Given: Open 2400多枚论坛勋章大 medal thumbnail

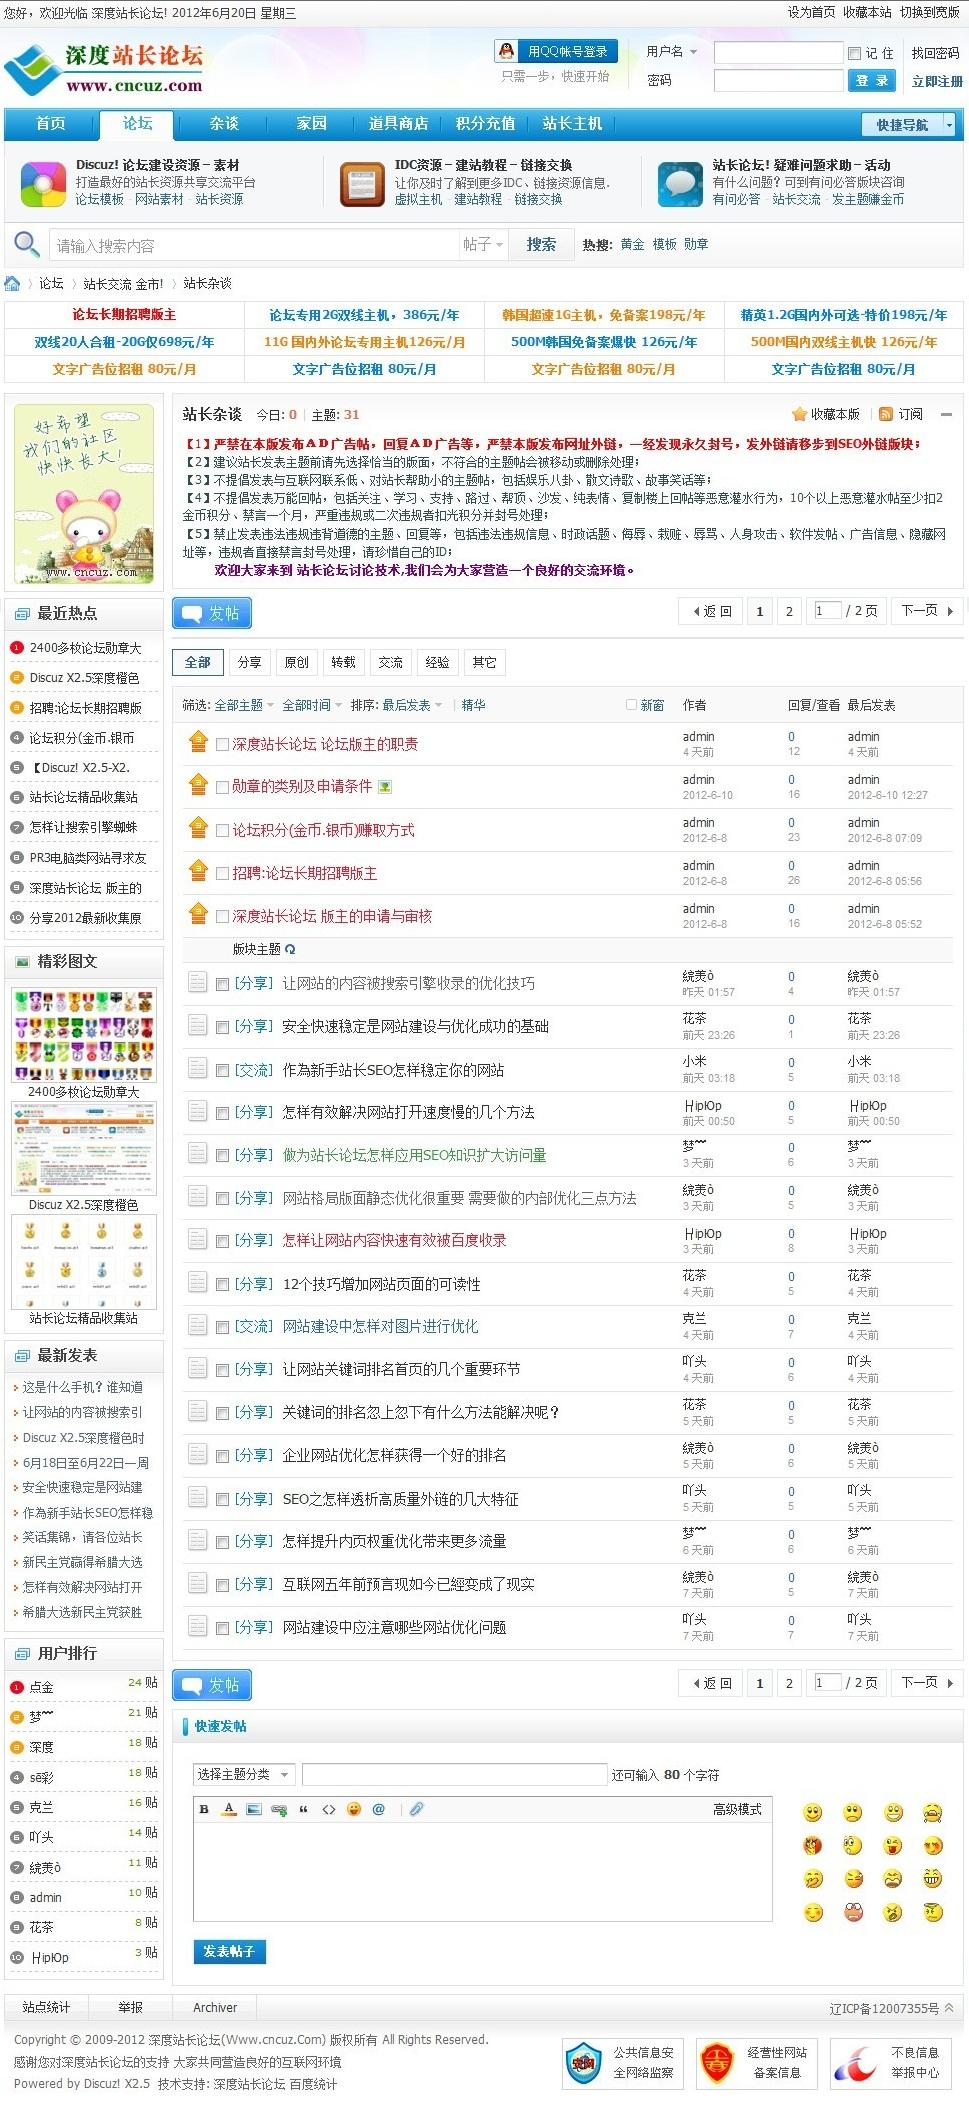Looking at the screenshot, I should click(84, 1036).
